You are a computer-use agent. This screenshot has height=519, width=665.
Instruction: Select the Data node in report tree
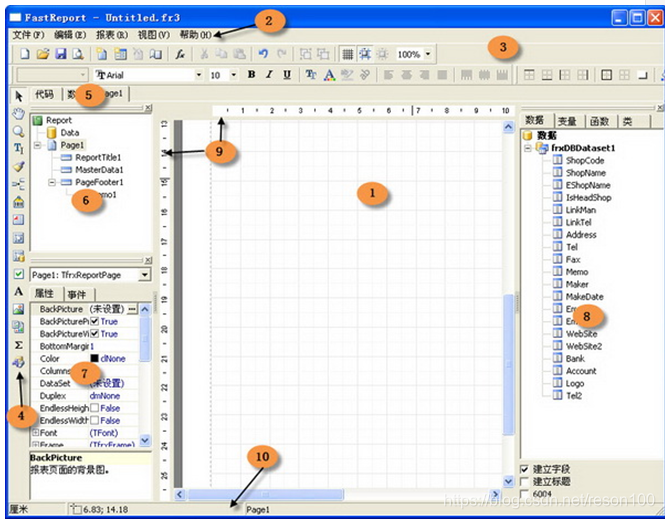(70, 133)
